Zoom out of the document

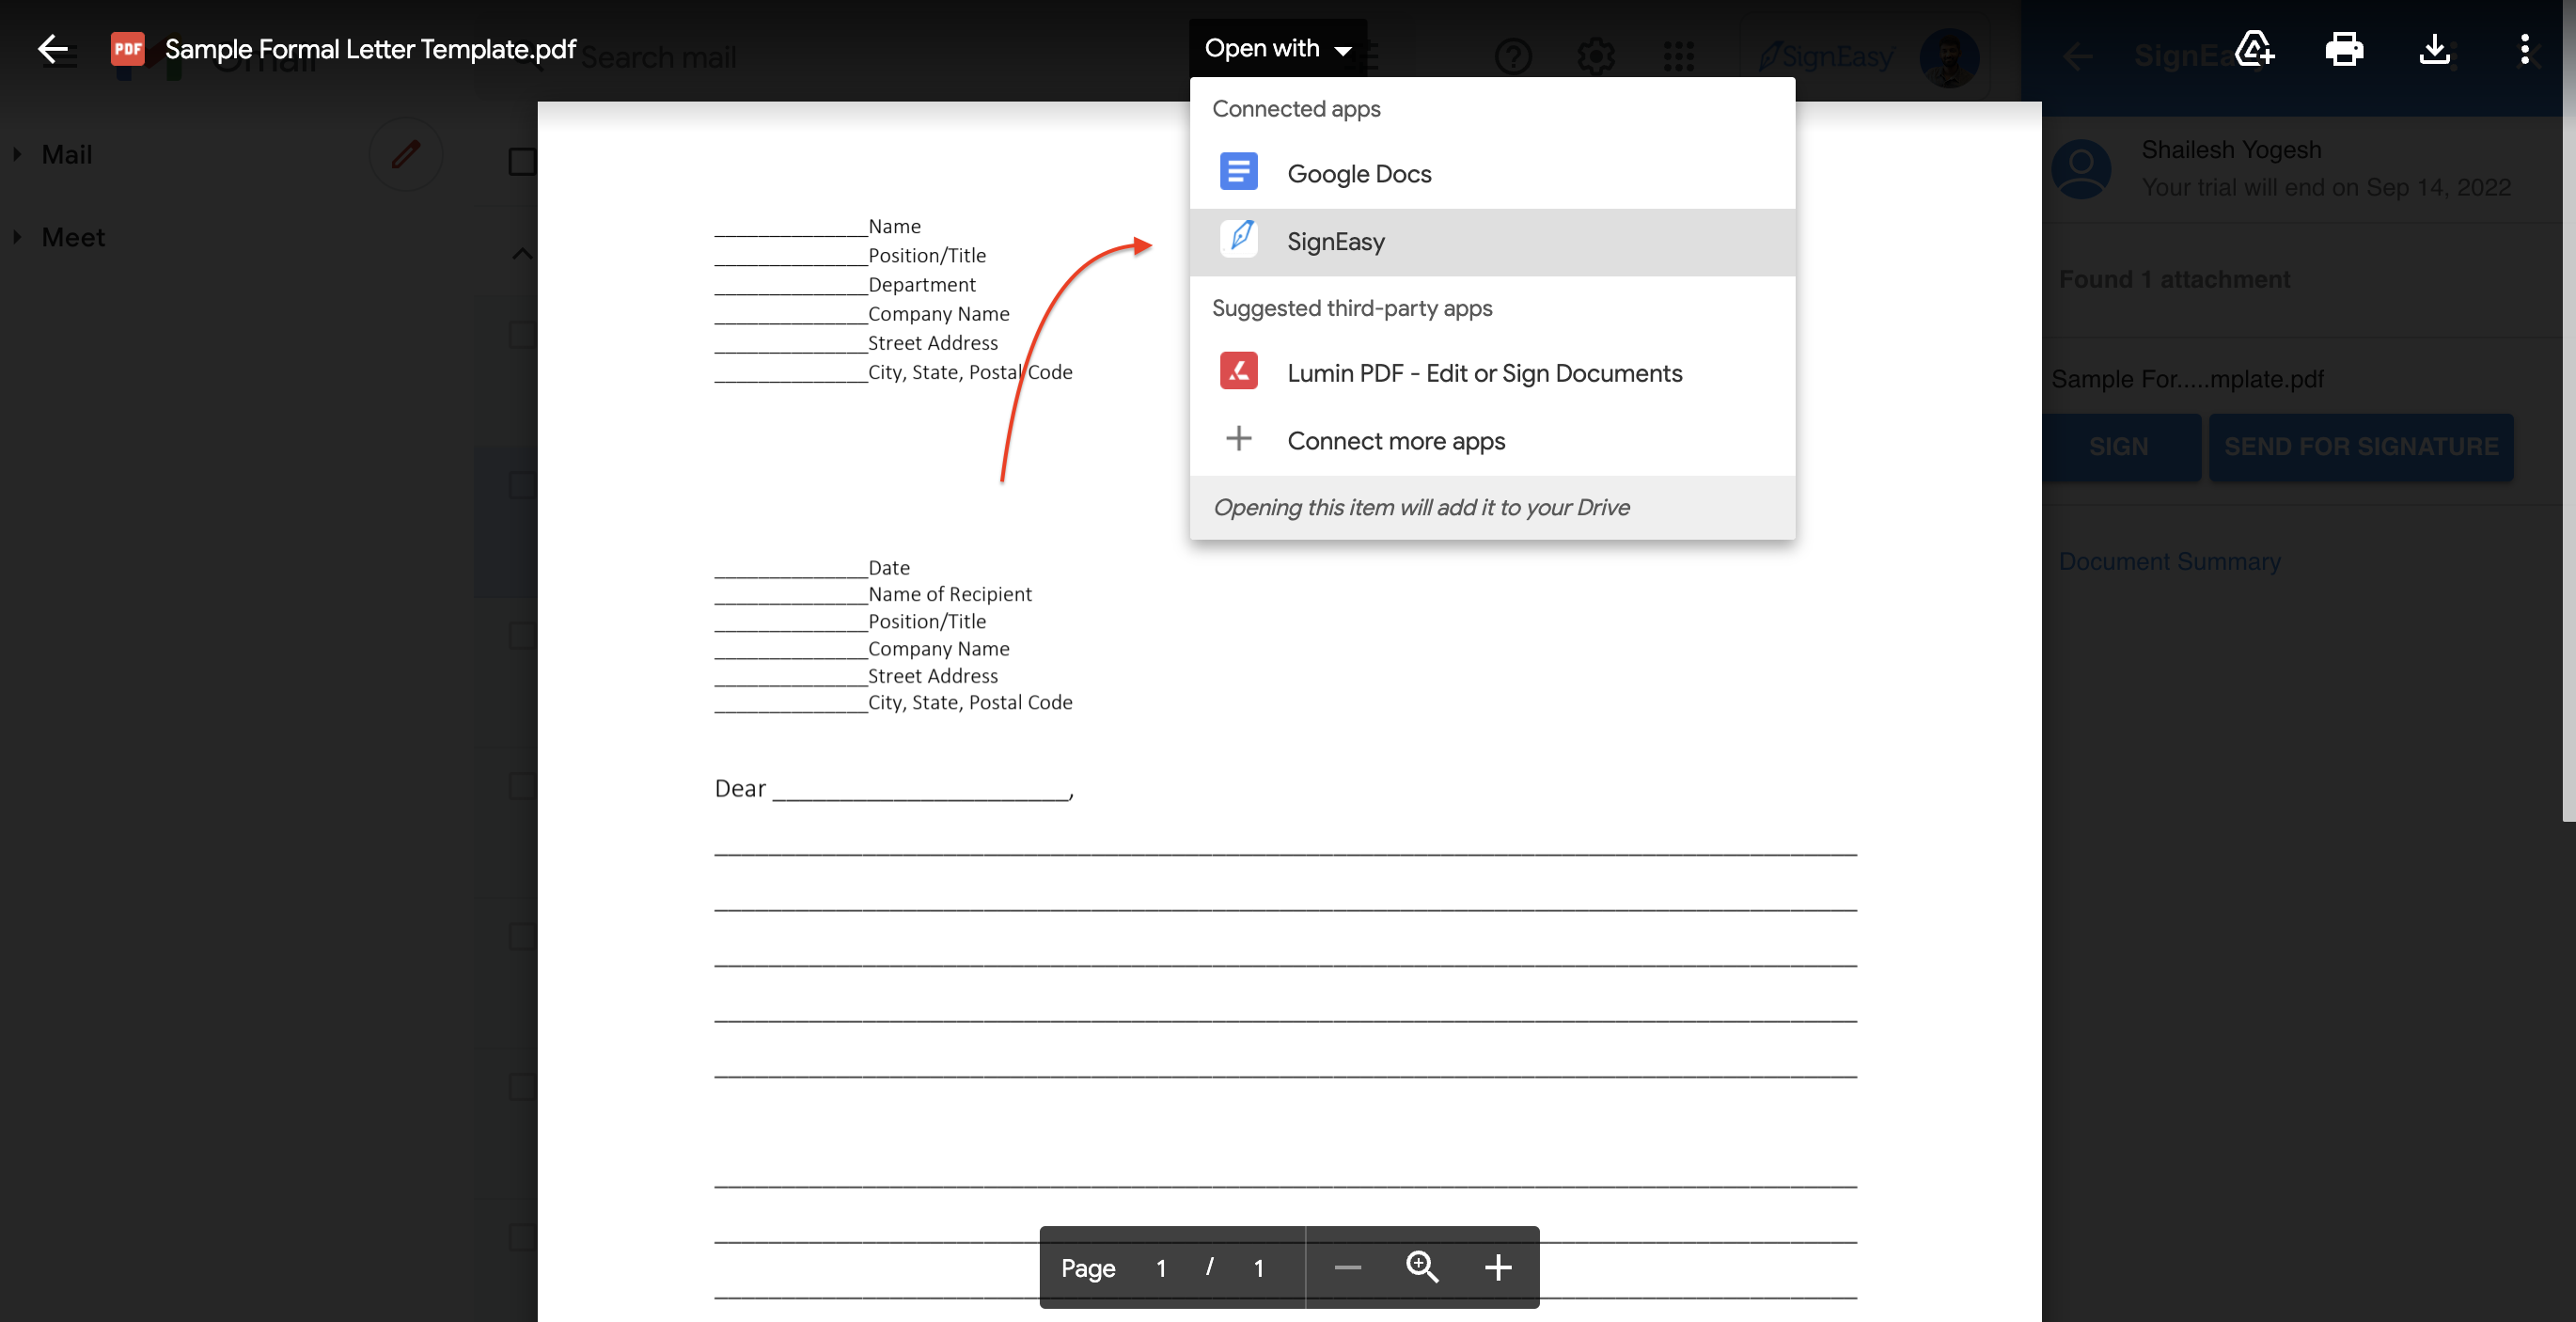(1347, 1268)
